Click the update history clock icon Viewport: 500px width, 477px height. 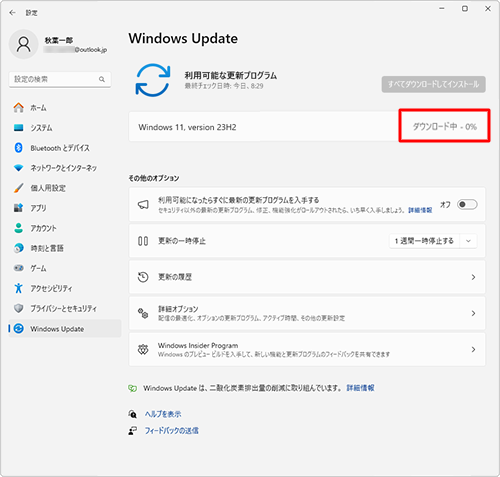pyautogui.click(x=143, y=277)
